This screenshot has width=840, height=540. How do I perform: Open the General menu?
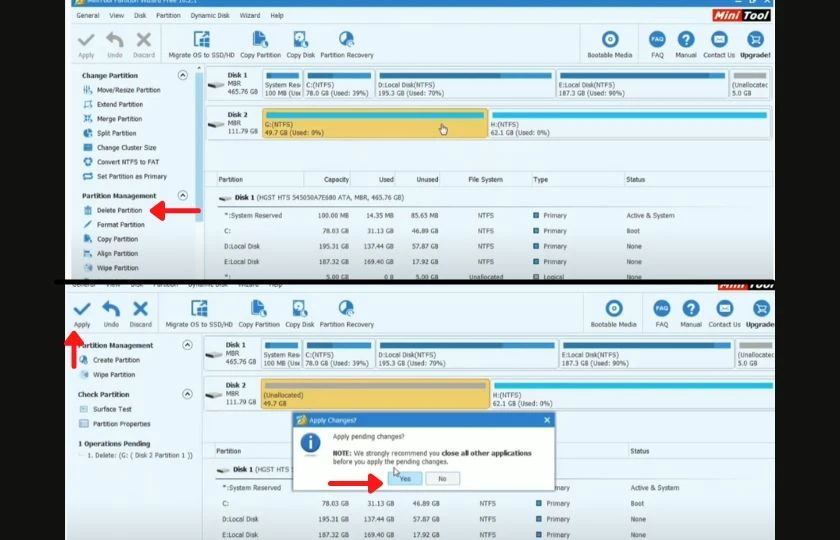tap(88, 16)
